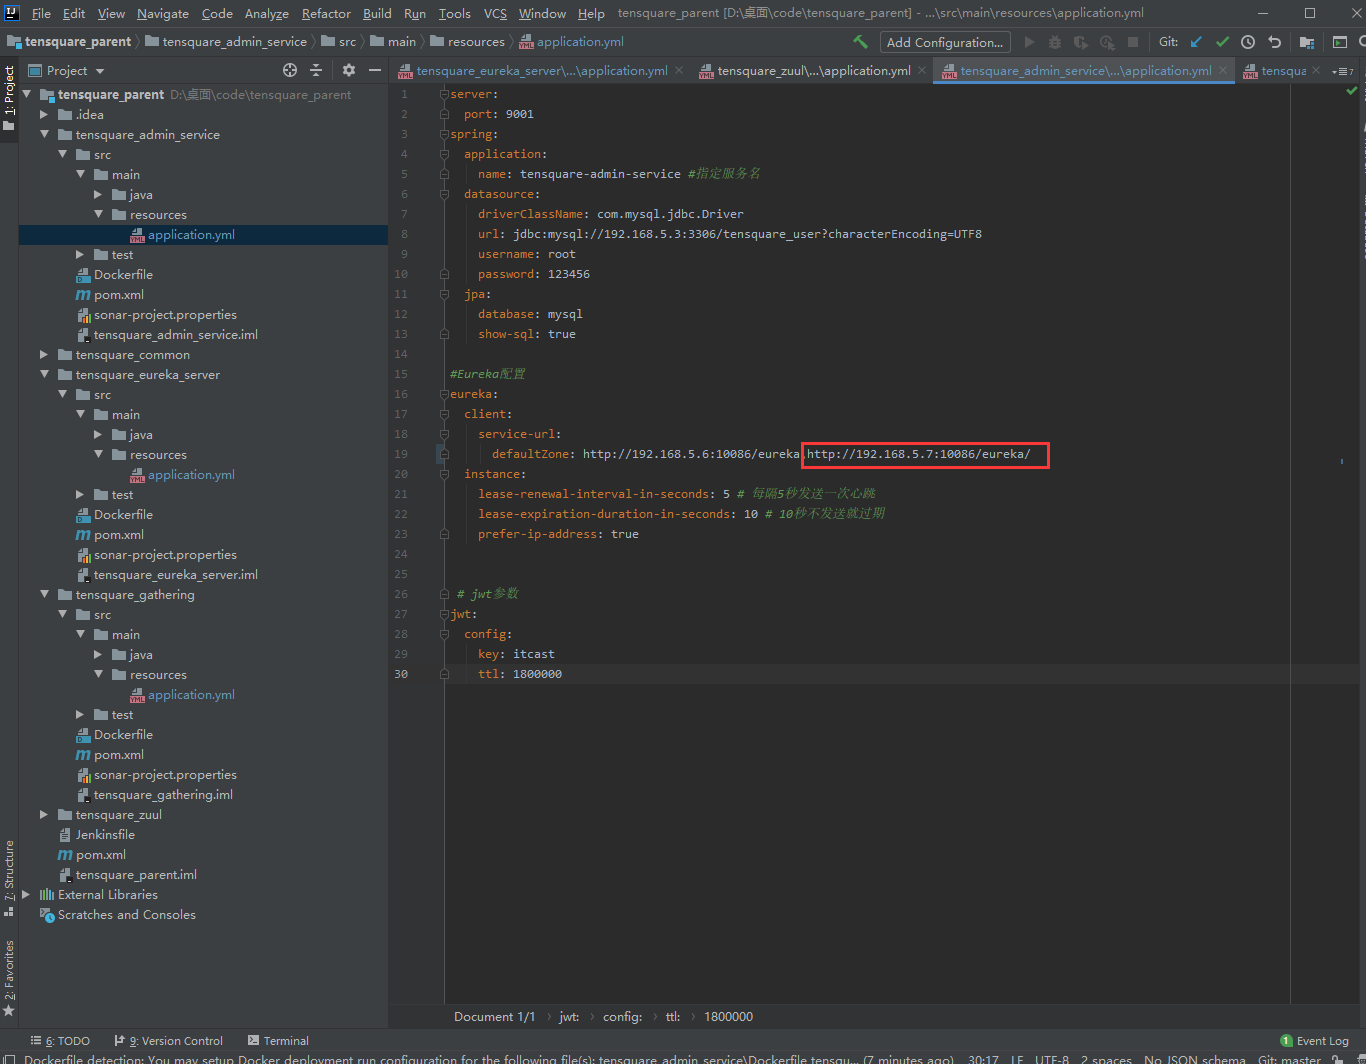Open the Navigate menu
This screenshot has width=1366, height=1064.
(163, 13)
